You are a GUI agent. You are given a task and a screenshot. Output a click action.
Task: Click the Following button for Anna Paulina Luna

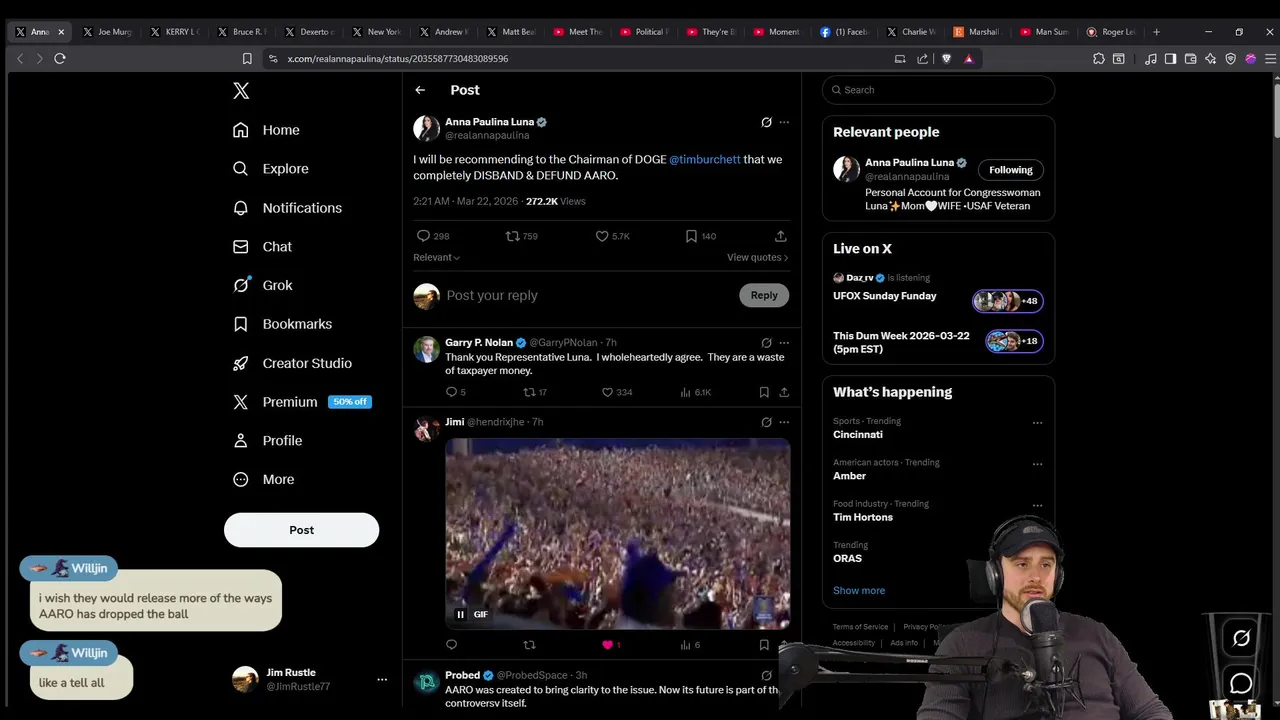pyautogui.click(x=1010, y=170)
